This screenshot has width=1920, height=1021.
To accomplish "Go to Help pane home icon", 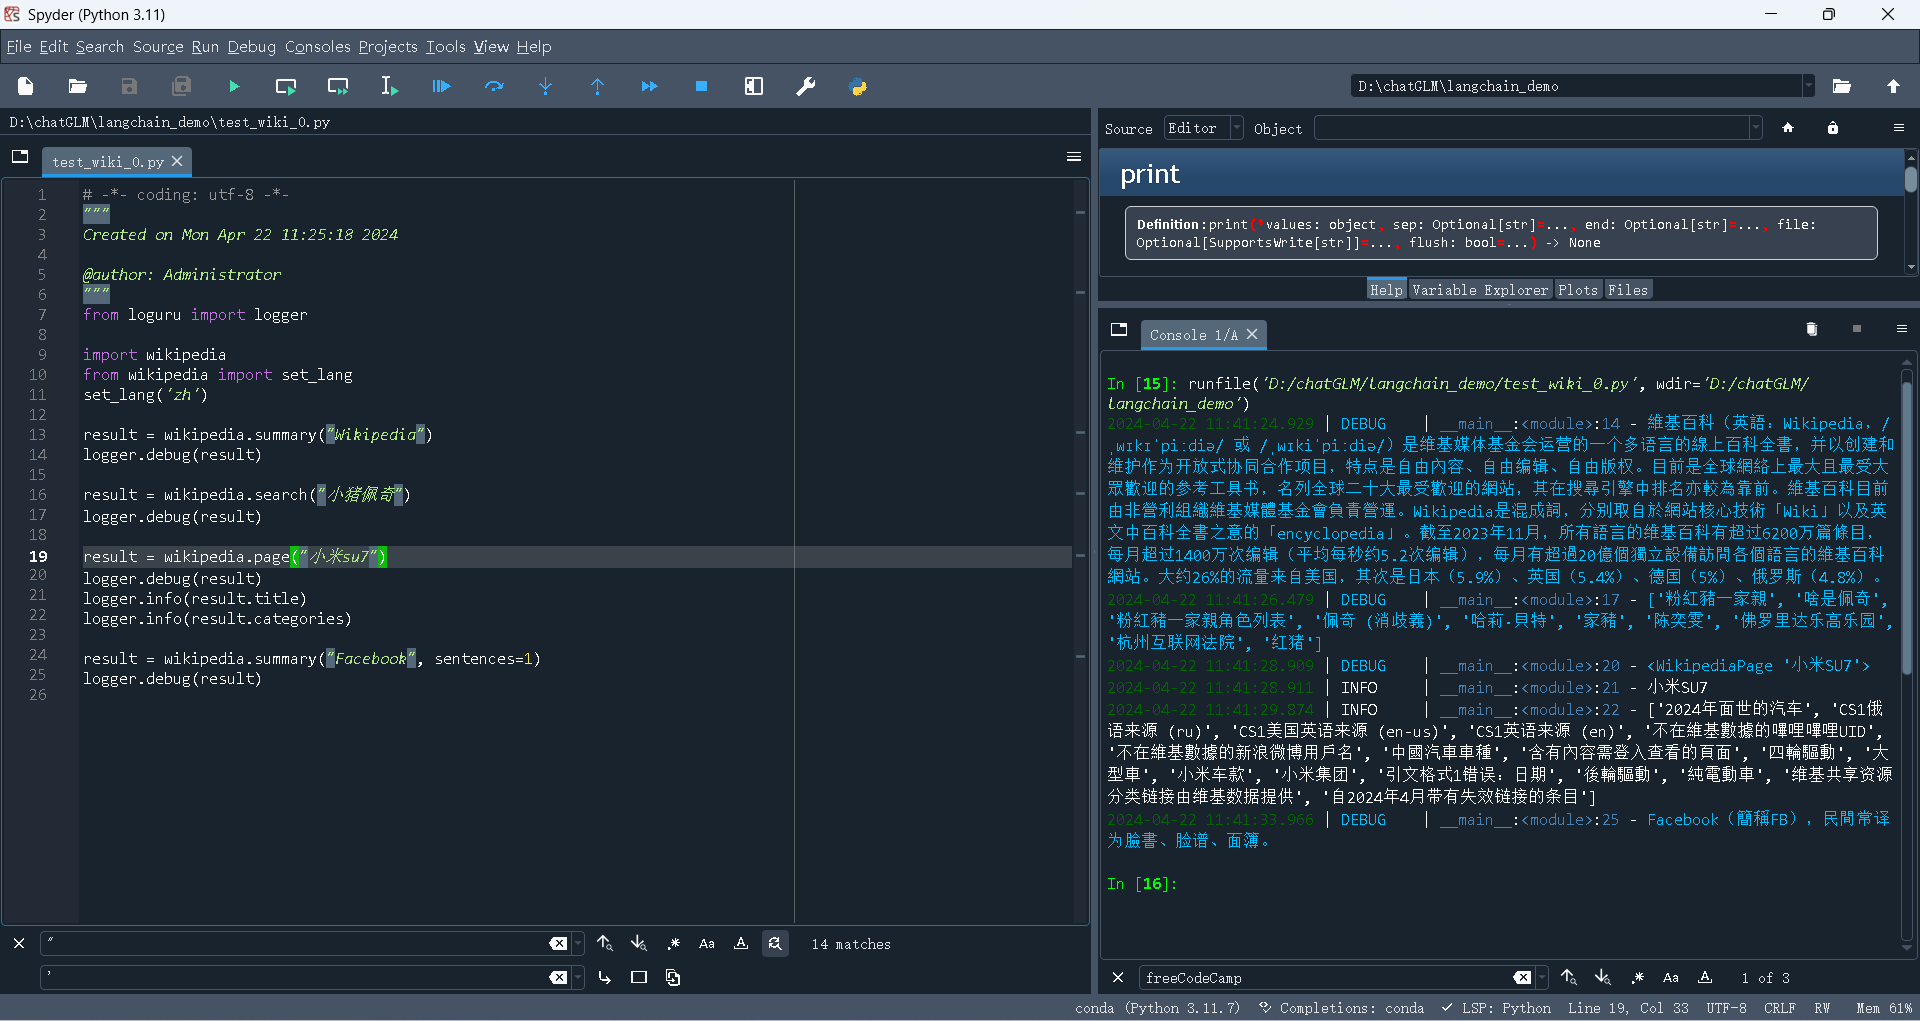I will pyautogui.click(x=1788, y=128).
